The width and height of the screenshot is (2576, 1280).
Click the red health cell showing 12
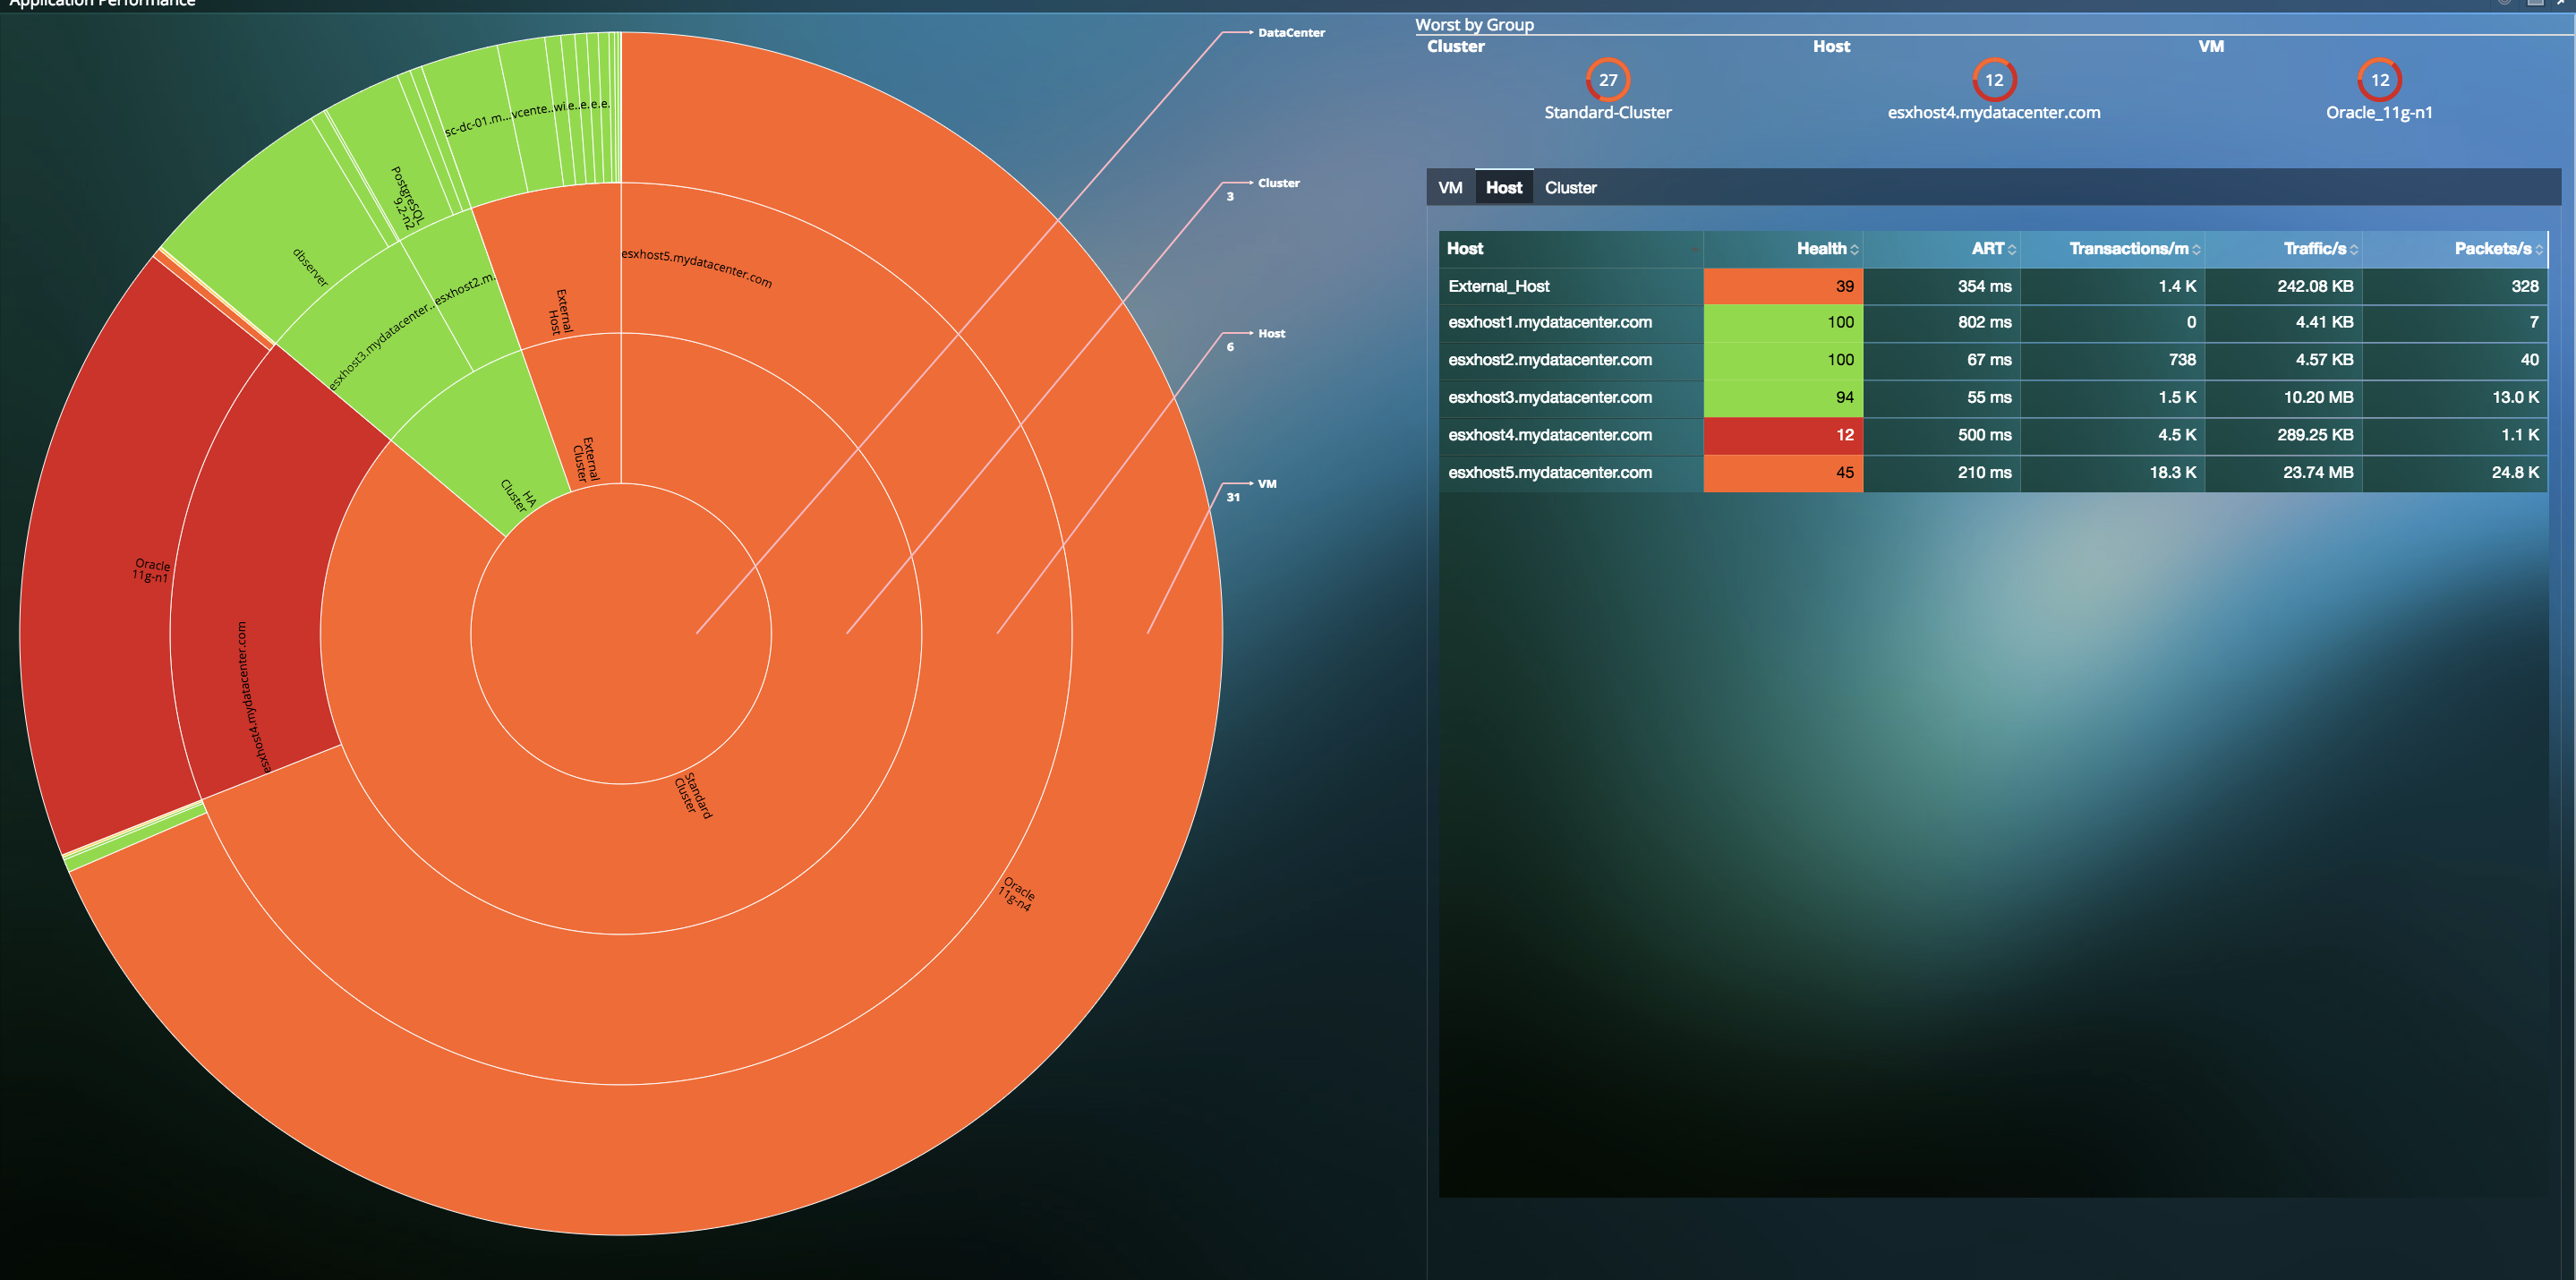coord(1783,435)
